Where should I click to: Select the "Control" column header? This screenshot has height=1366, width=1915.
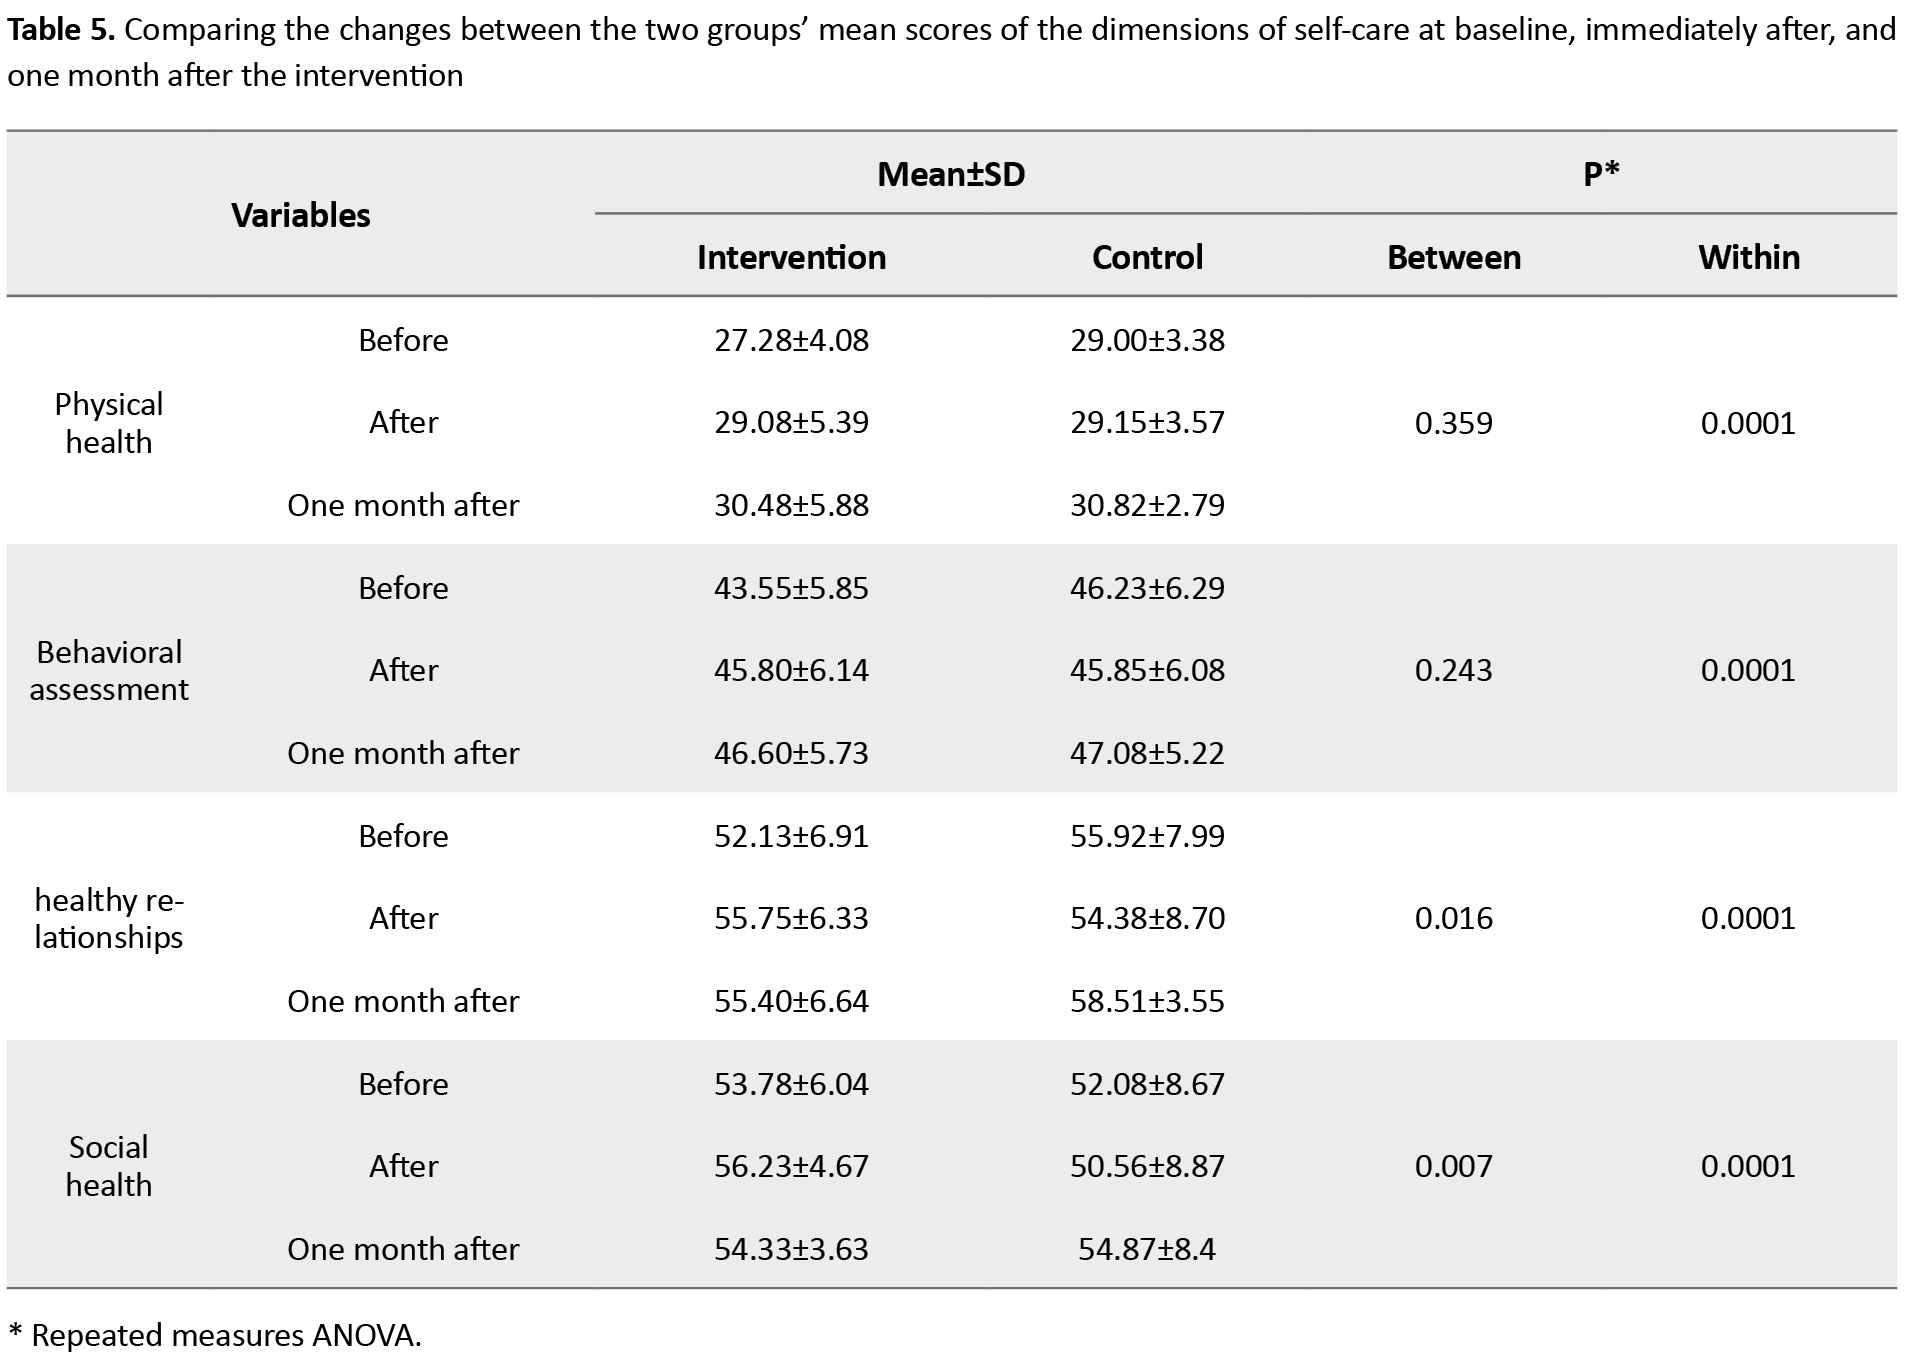1147,257
